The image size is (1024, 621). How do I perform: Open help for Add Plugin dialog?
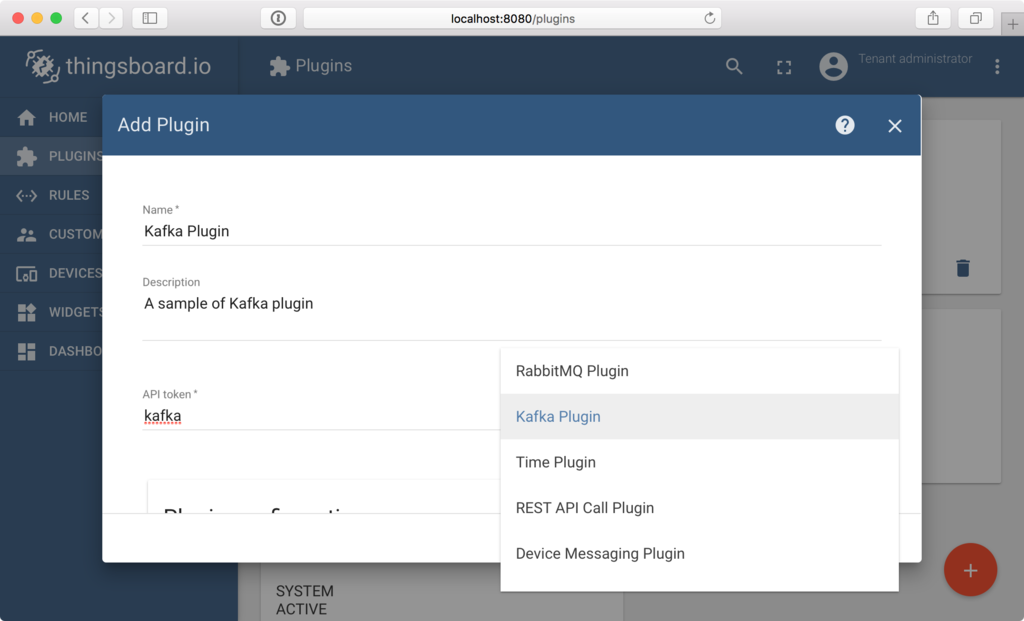click(x=844, y=125)
